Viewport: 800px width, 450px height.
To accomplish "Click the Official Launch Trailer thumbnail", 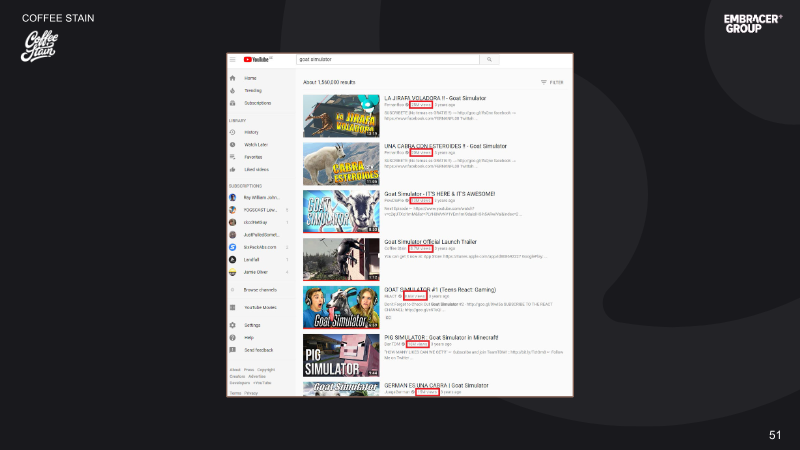I will (341, 260).
